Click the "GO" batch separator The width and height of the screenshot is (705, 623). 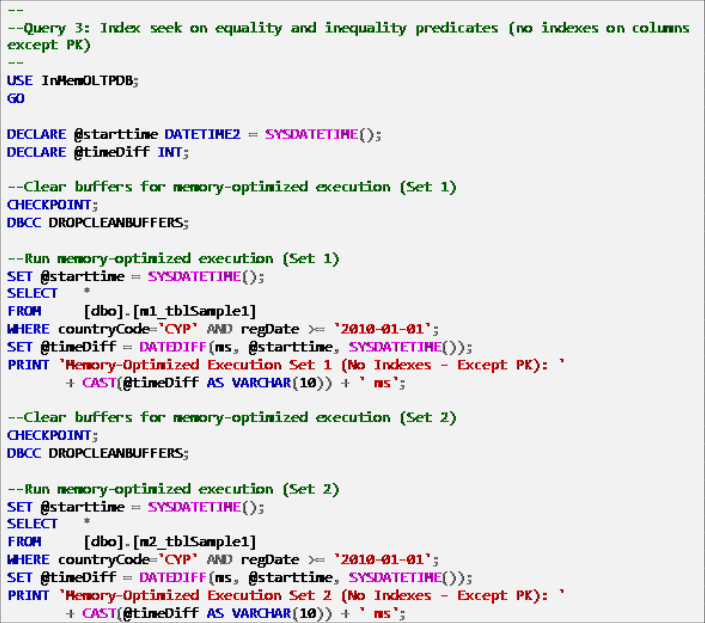(x=16, y=98)
